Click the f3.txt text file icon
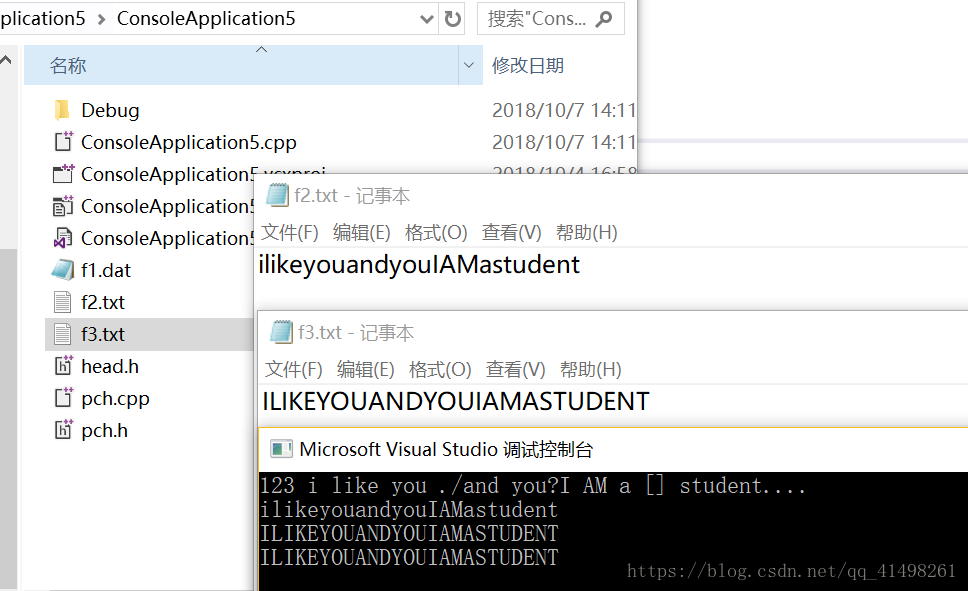968x591 pixels. click(63, 334)
